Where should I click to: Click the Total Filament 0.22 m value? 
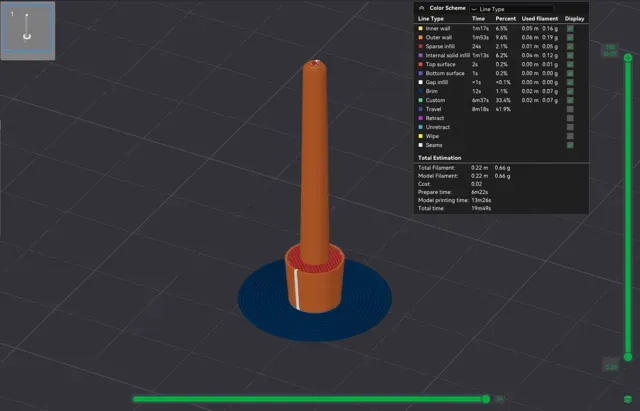coord(479,168)
